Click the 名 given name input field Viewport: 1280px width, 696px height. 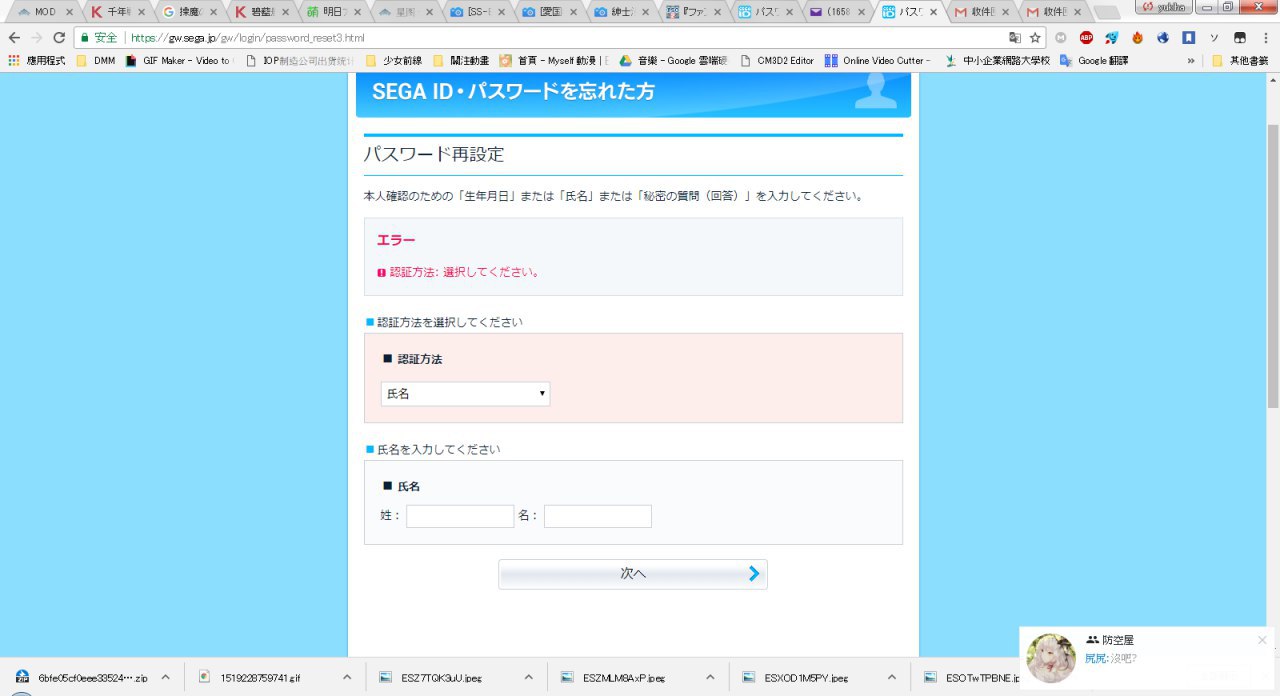coord(597,516)
